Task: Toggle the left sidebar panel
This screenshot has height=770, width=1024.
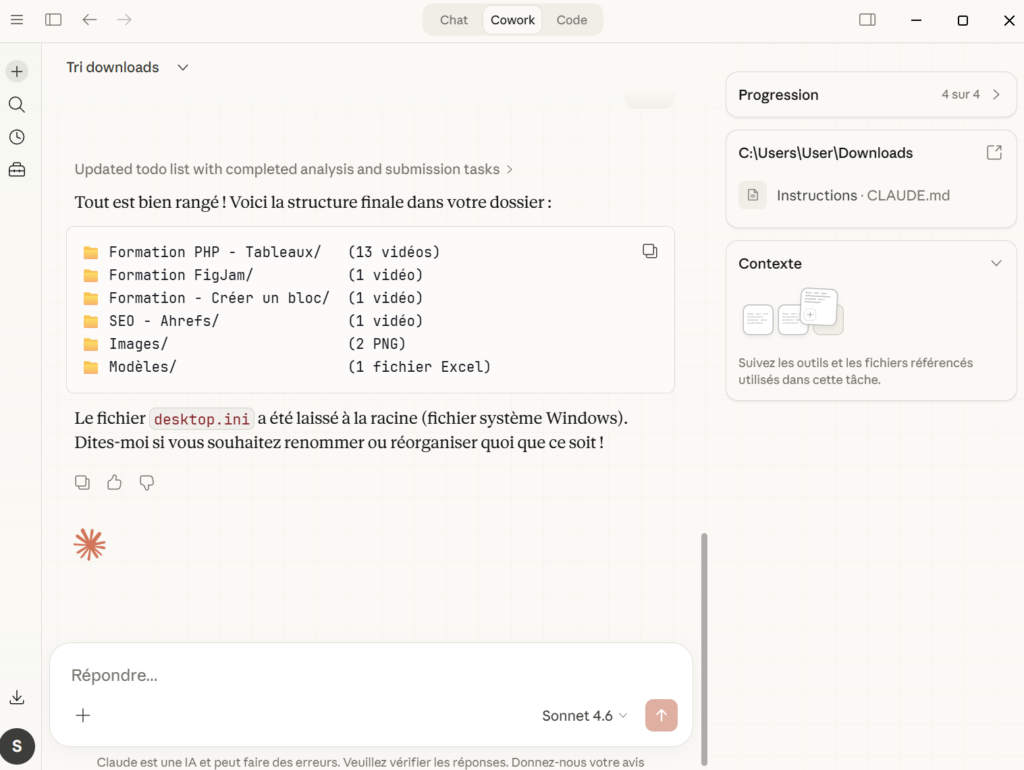Action: [53, 20]
